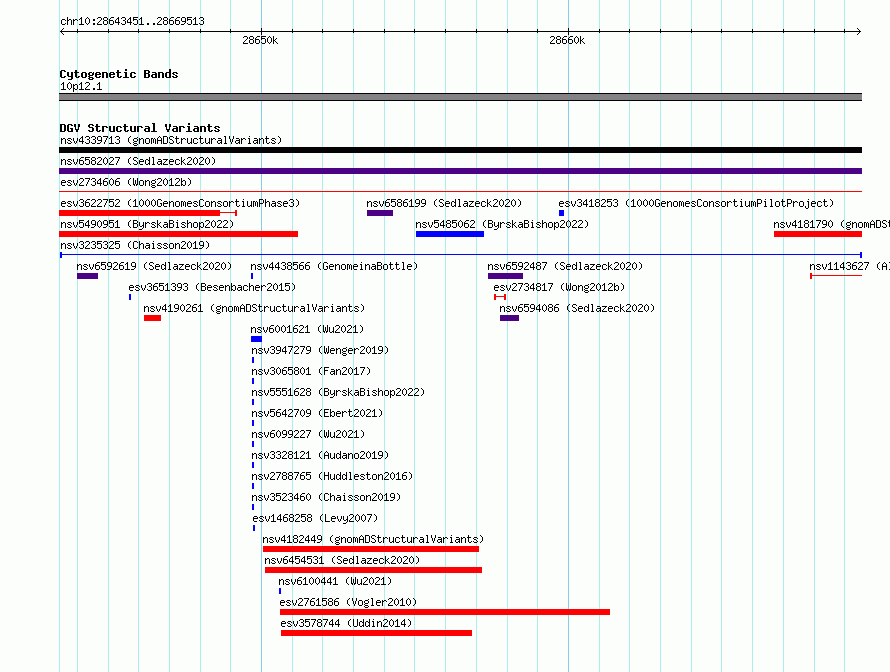Click the DGV Structural Variants track title
Screen dimensions: 890x672
(140, 128)
